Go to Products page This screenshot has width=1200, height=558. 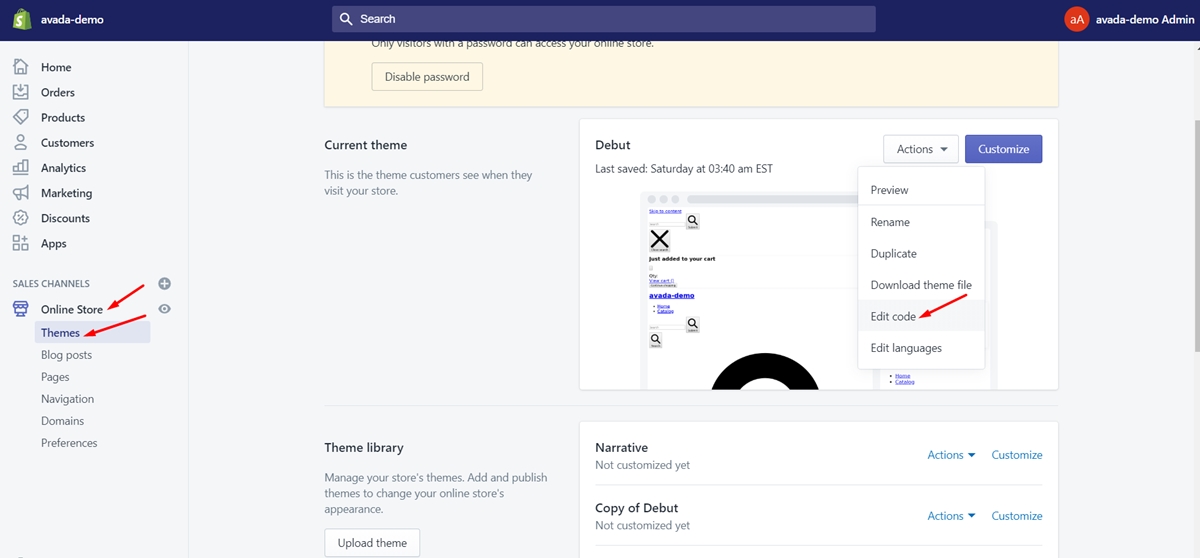pos(63,117)
